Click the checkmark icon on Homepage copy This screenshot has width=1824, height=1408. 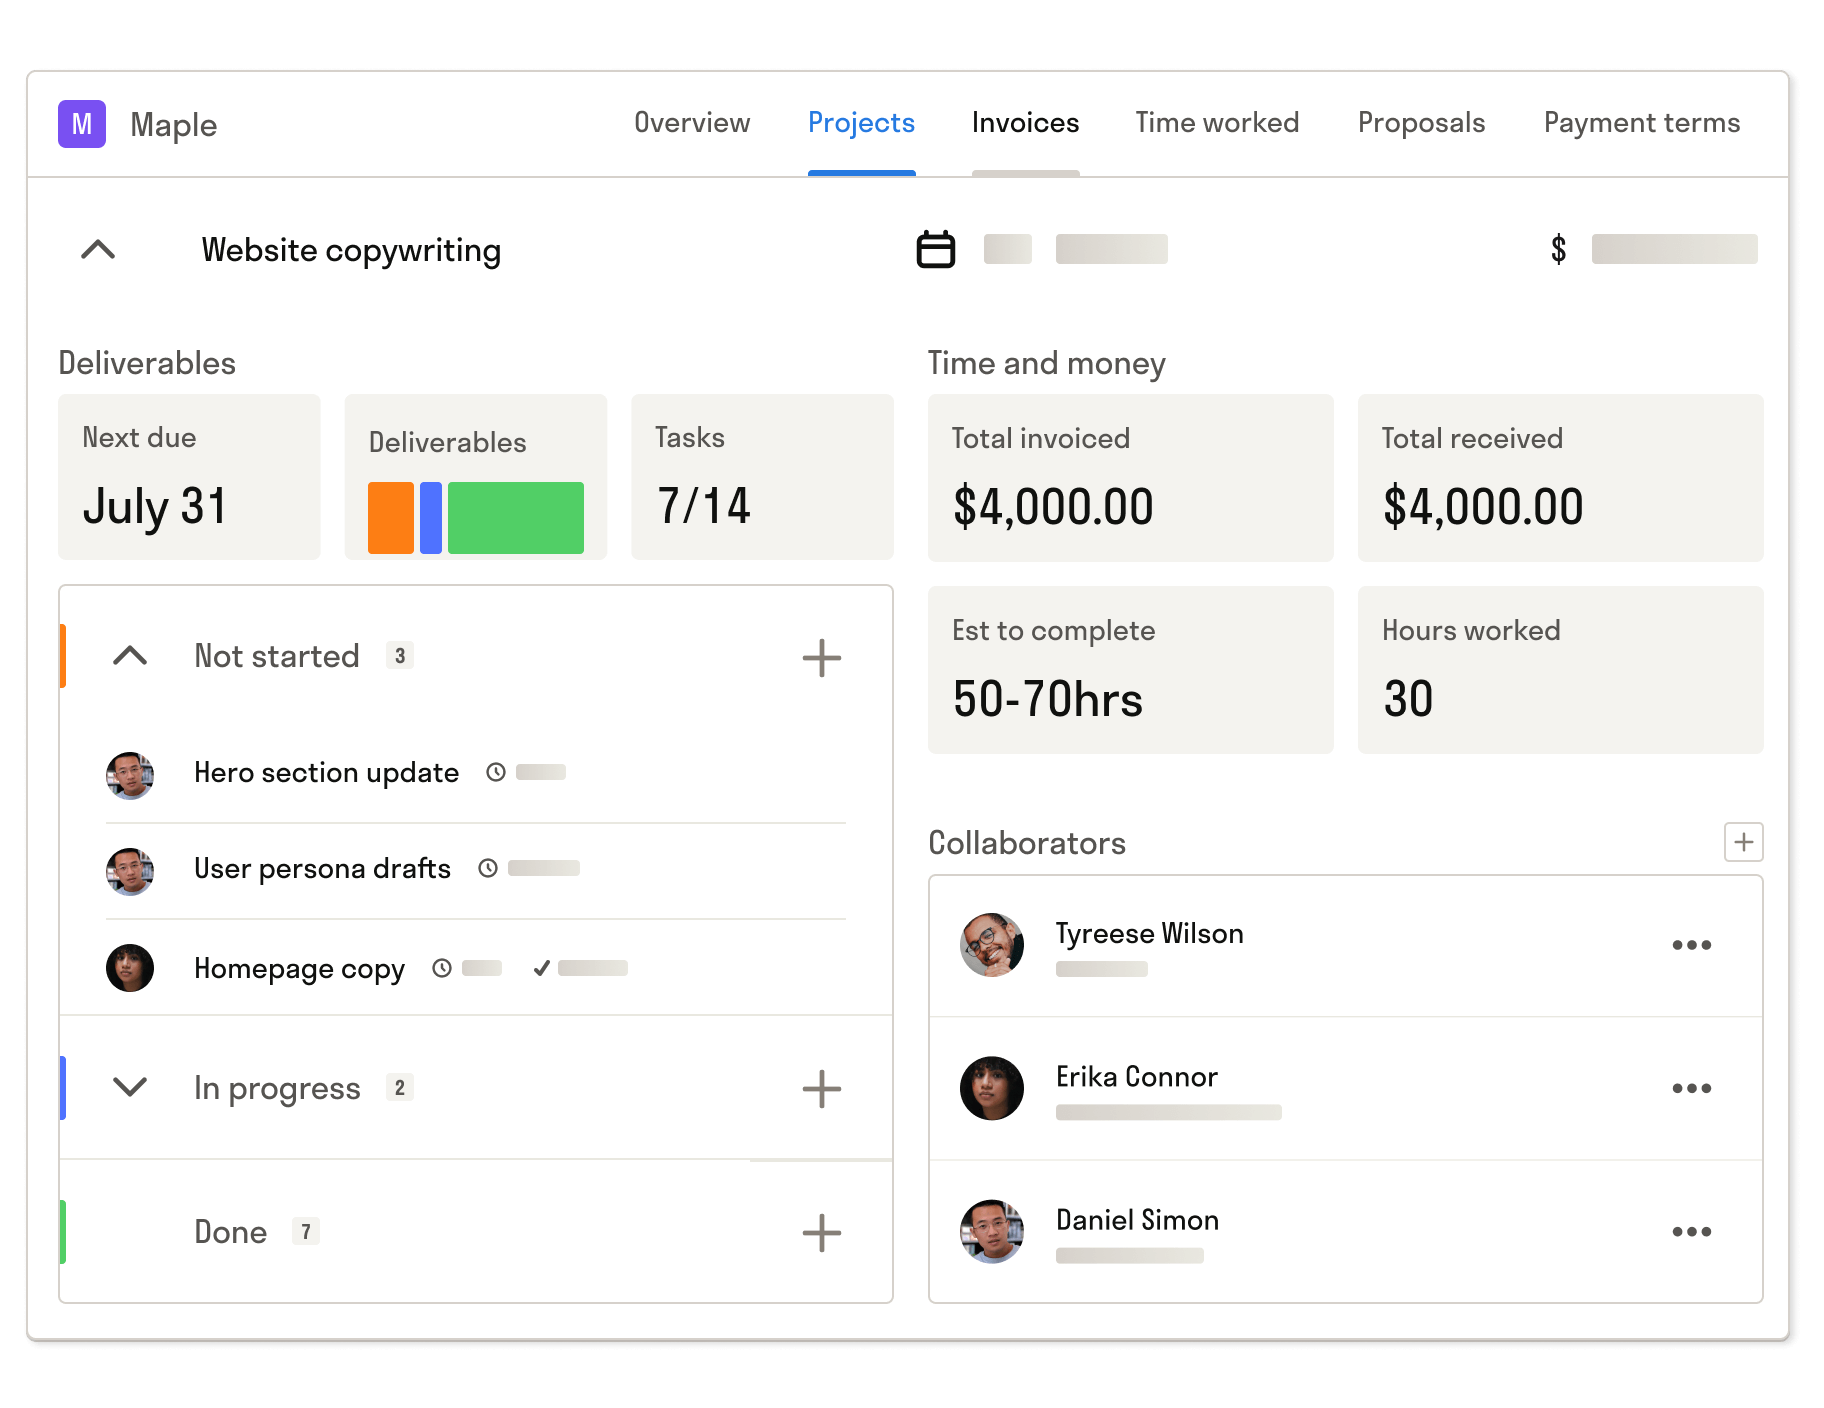(541, 968)
